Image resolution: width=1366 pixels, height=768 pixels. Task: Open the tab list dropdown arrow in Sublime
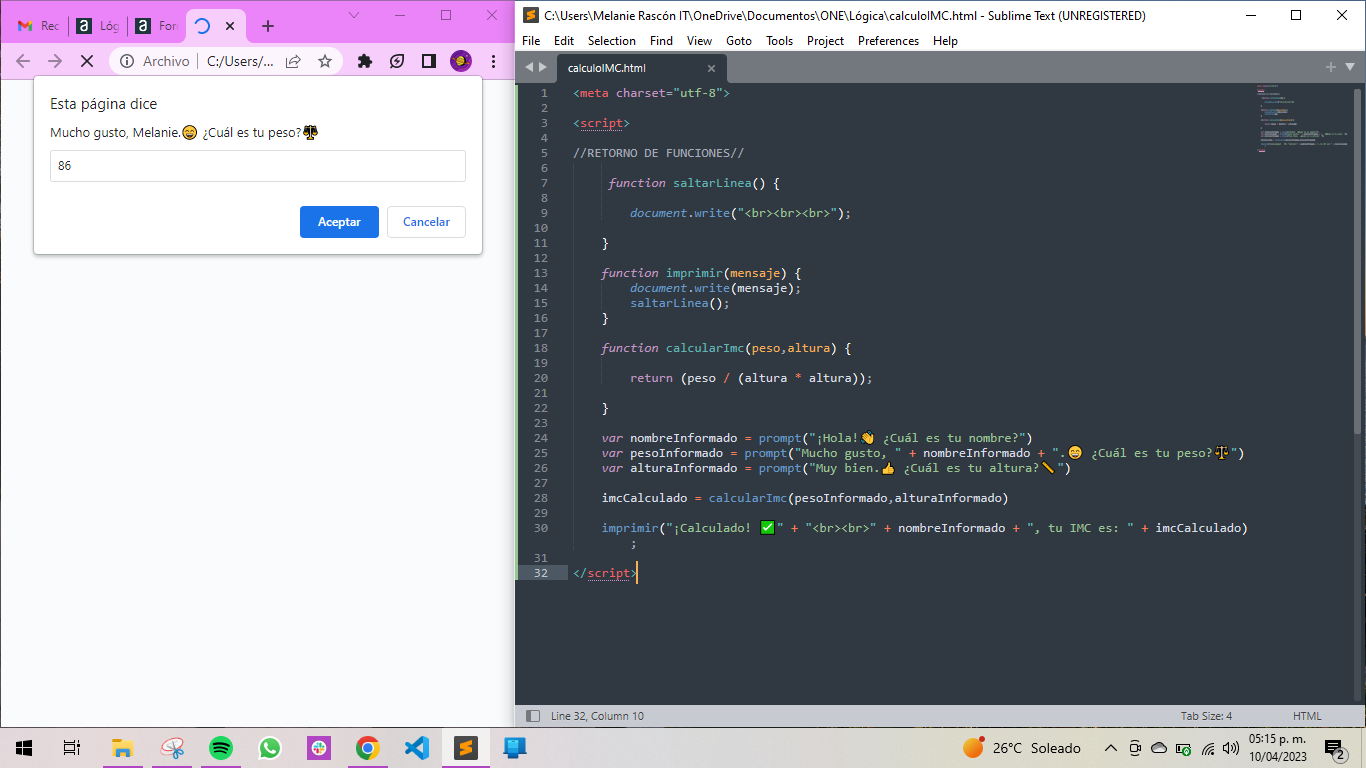1348,67
